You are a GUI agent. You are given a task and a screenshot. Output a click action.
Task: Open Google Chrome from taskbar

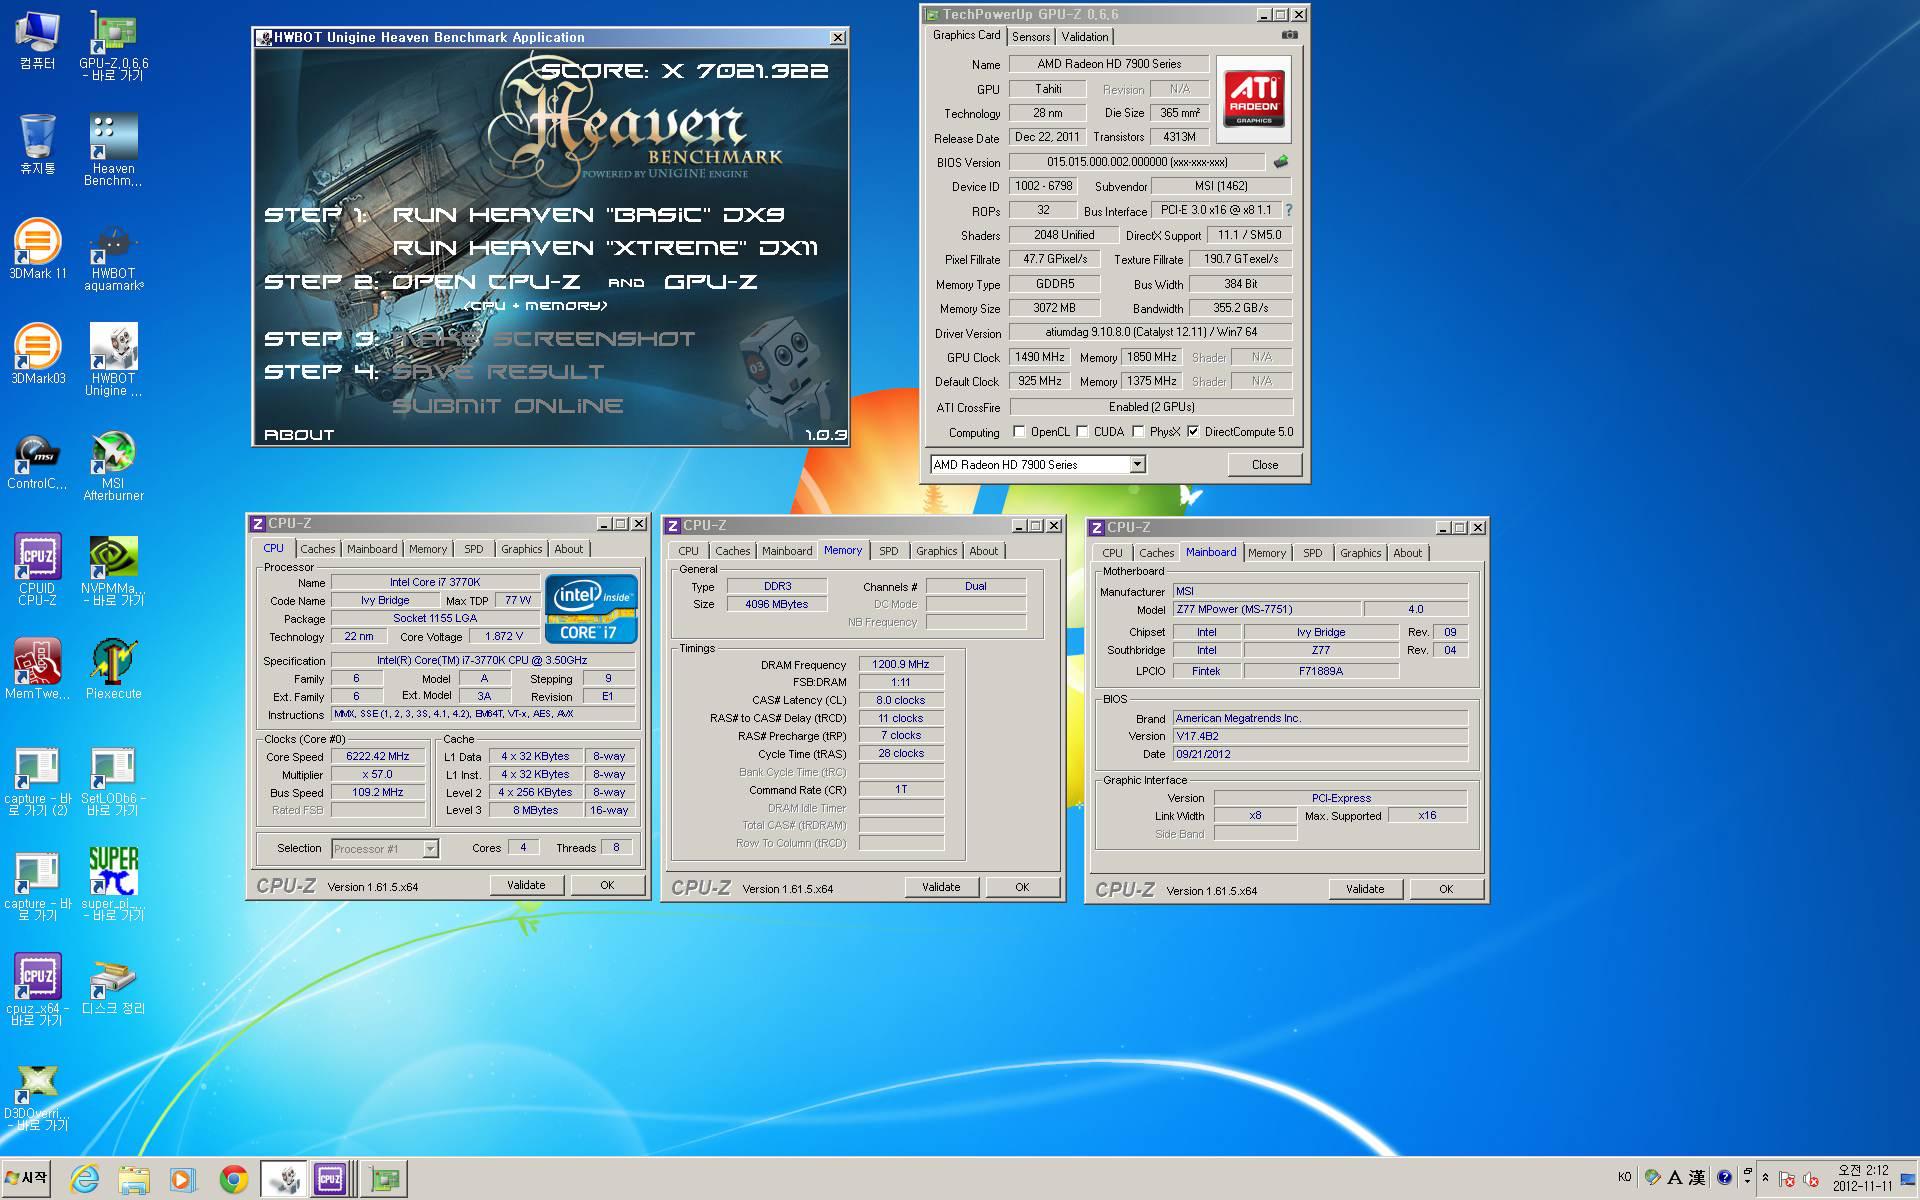pyautogui.click(x=234, y=1179)
